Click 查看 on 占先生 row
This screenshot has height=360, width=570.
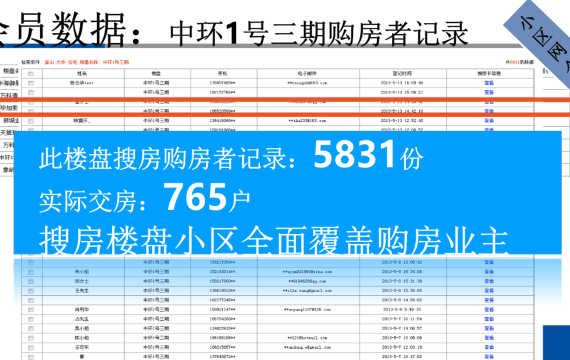[489, 319]
